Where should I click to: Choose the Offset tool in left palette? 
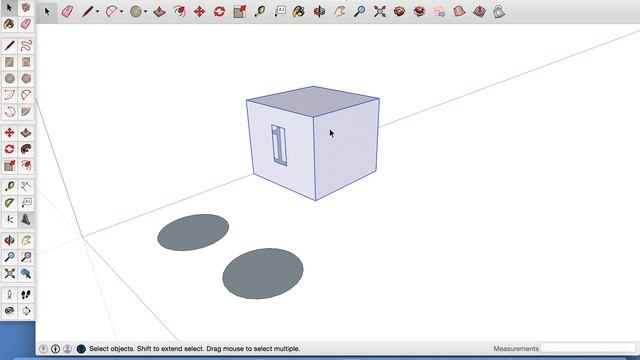tap(26, 165)
